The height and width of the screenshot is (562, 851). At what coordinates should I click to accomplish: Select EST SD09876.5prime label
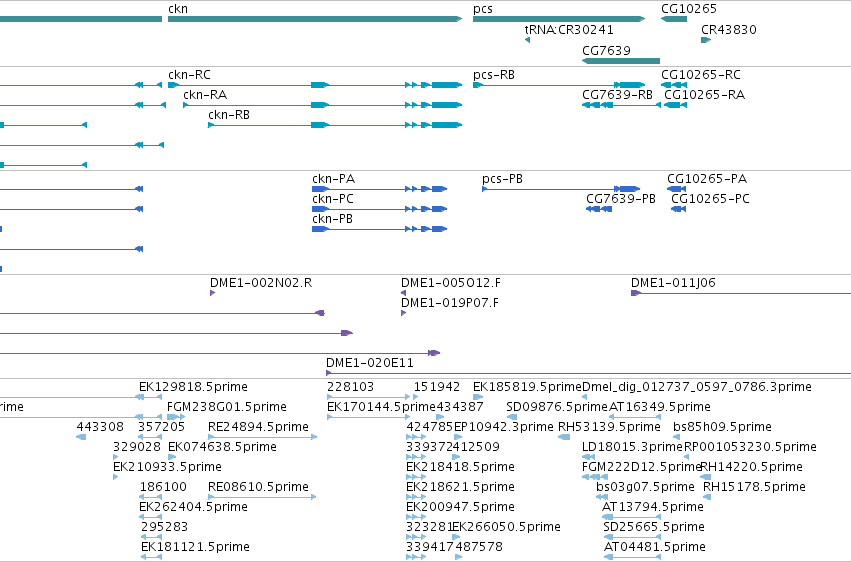[x=557, y=407]
